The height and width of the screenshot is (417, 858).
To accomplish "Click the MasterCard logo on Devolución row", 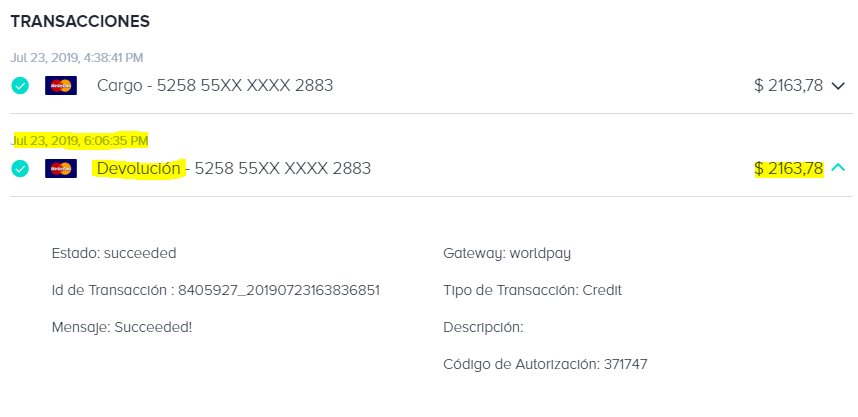I will [61, 168].
